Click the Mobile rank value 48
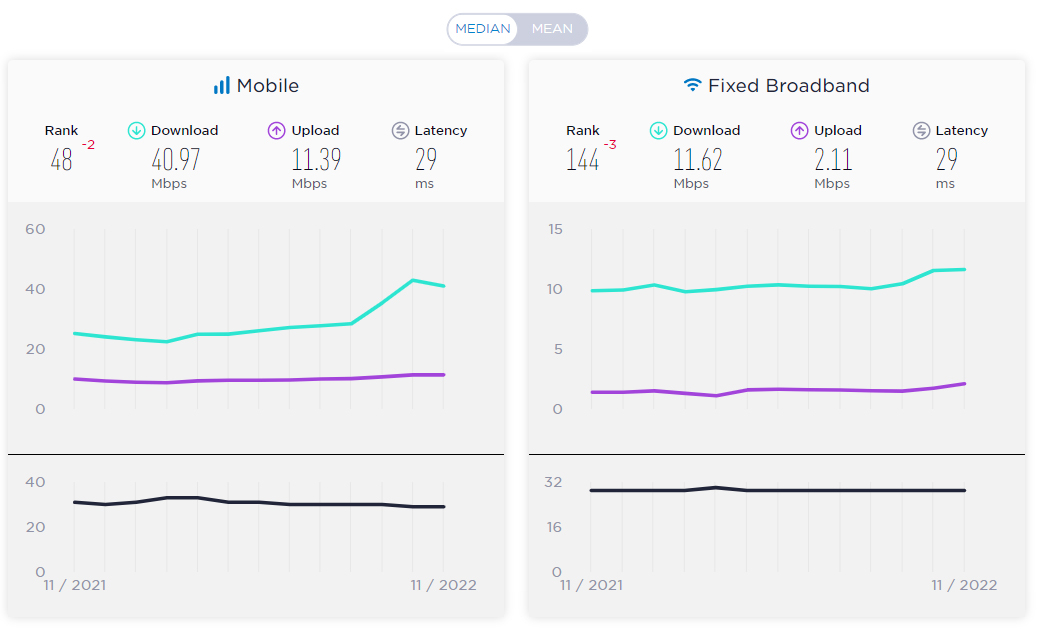 62,159
